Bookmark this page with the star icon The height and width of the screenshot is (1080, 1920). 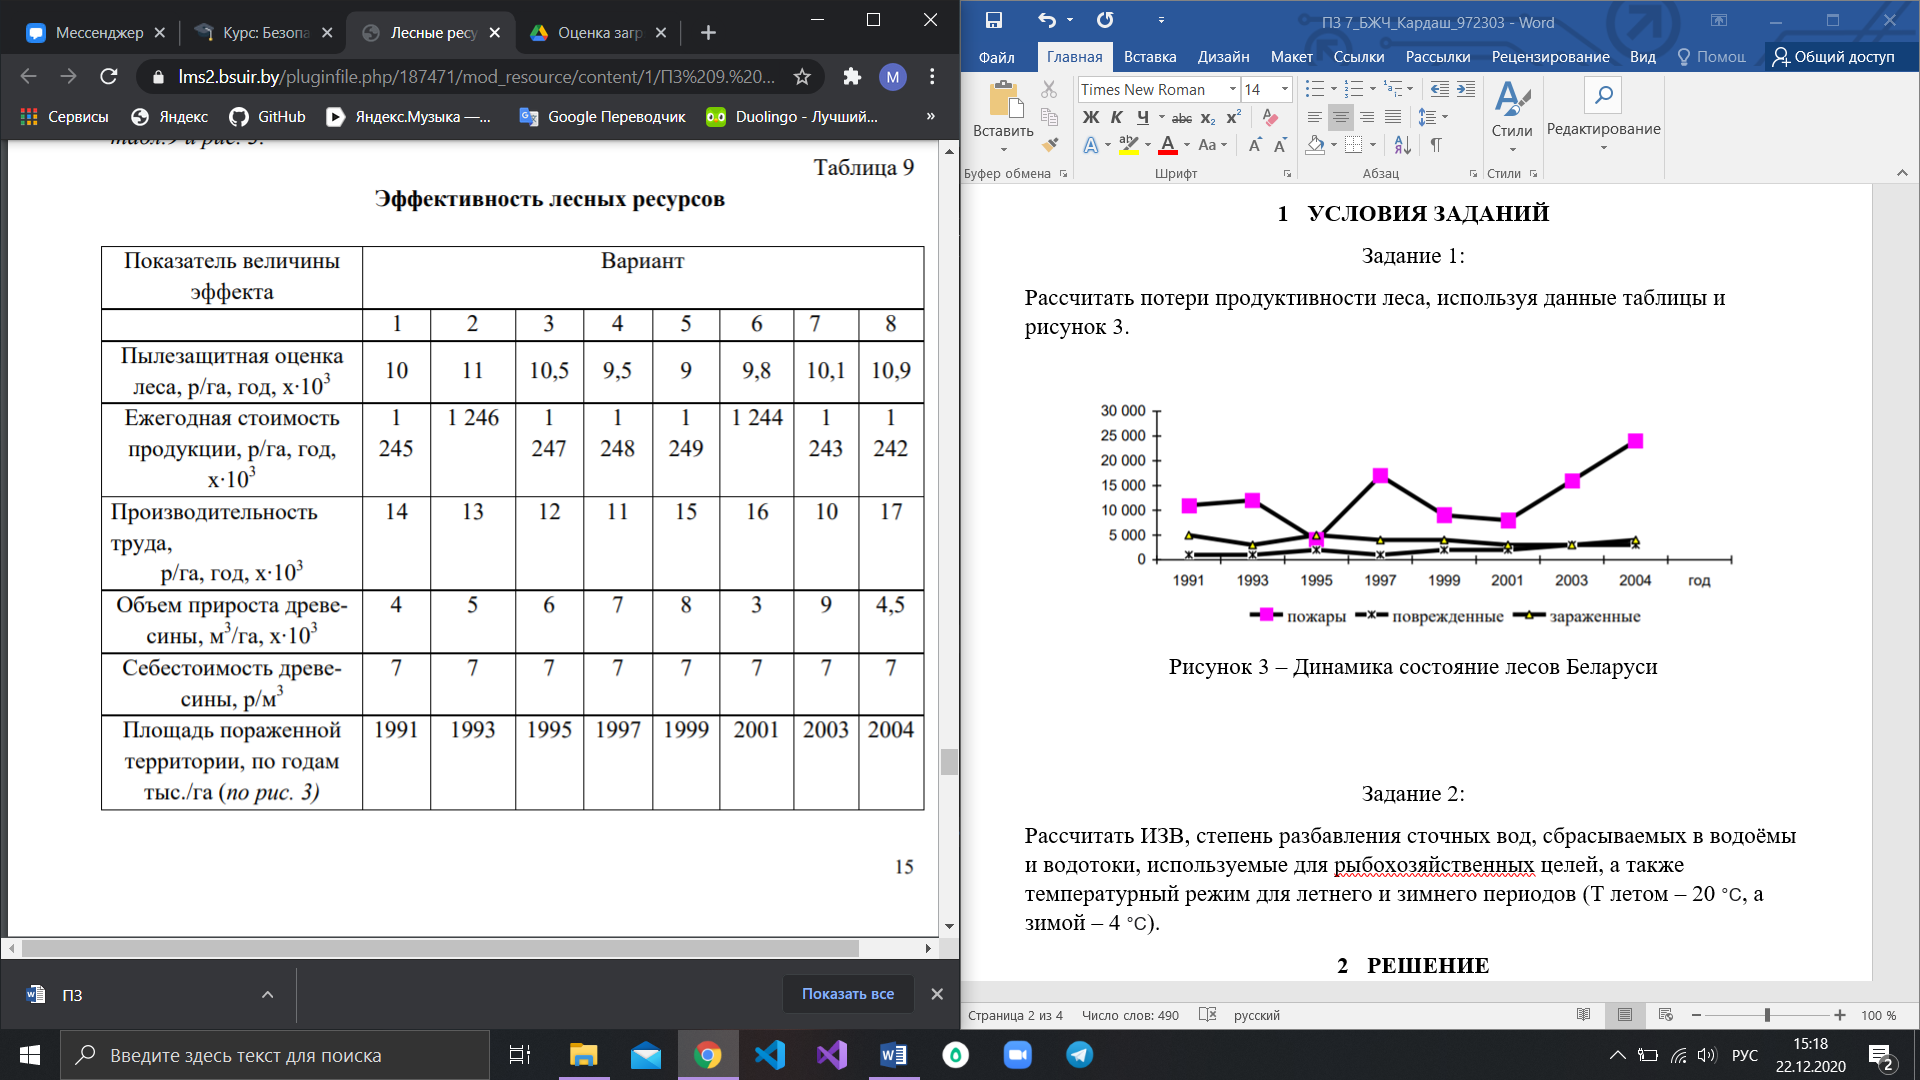pos(802,77)
